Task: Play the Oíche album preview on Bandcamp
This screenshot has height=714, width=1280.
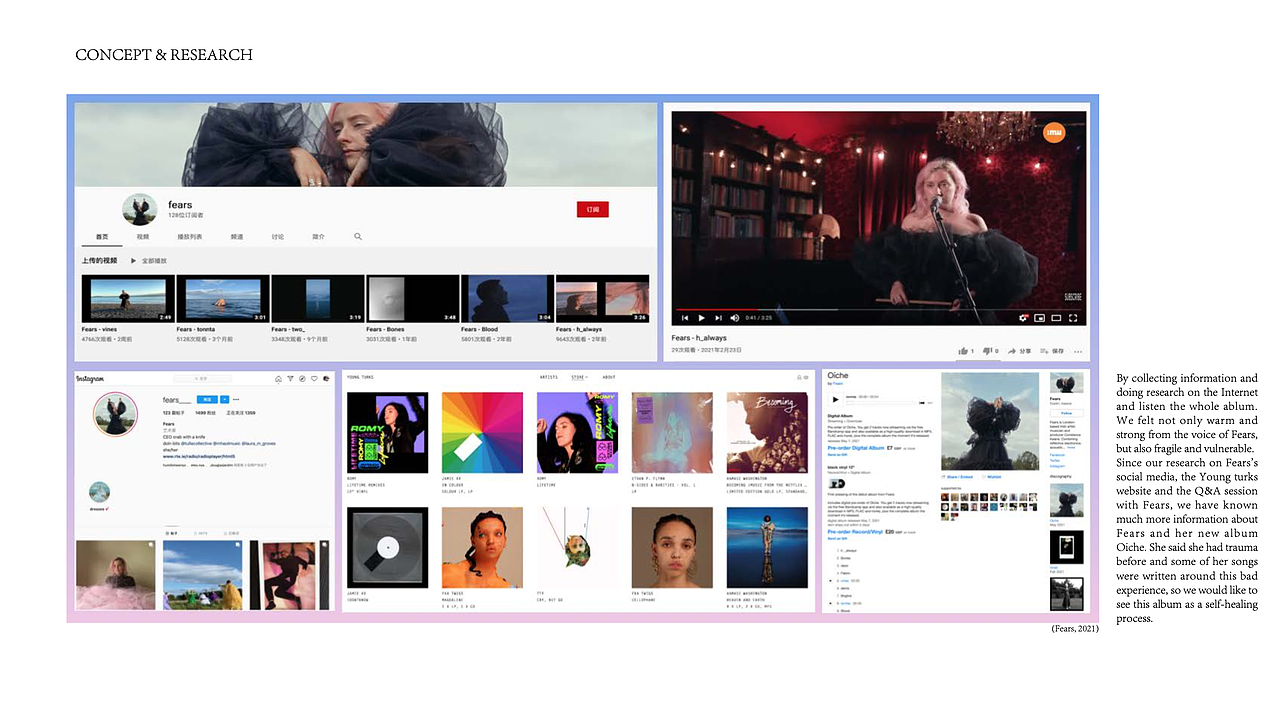Action: tap(836, 398)
